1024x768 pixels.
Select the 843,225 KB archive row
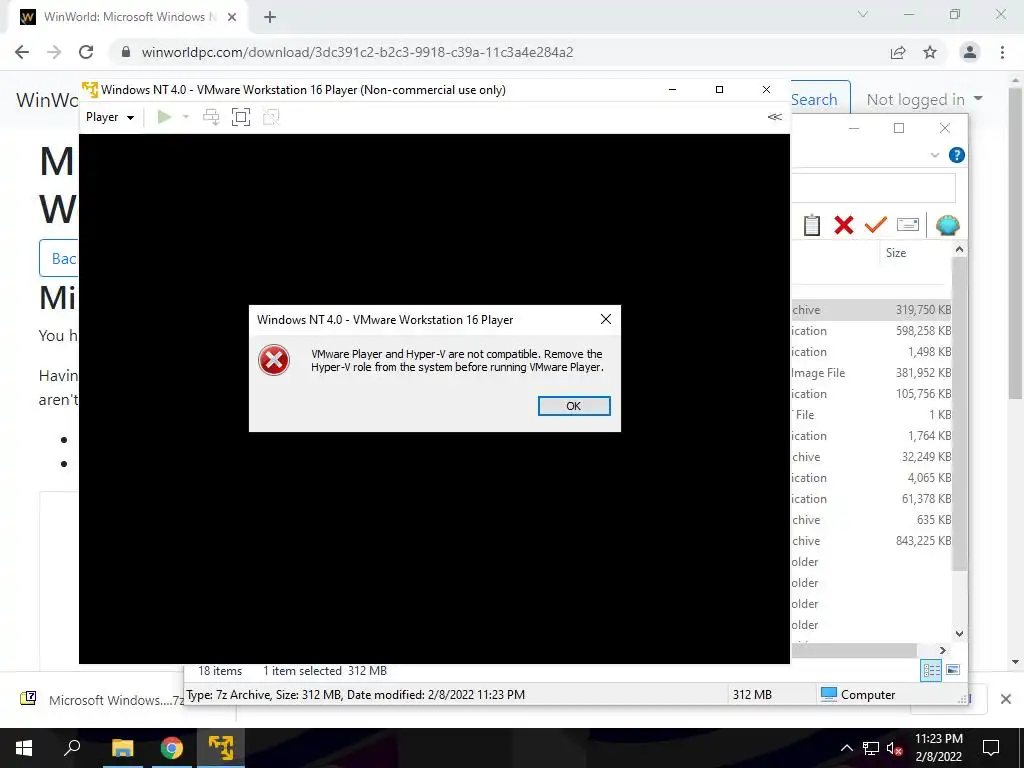tap(871, 541)
